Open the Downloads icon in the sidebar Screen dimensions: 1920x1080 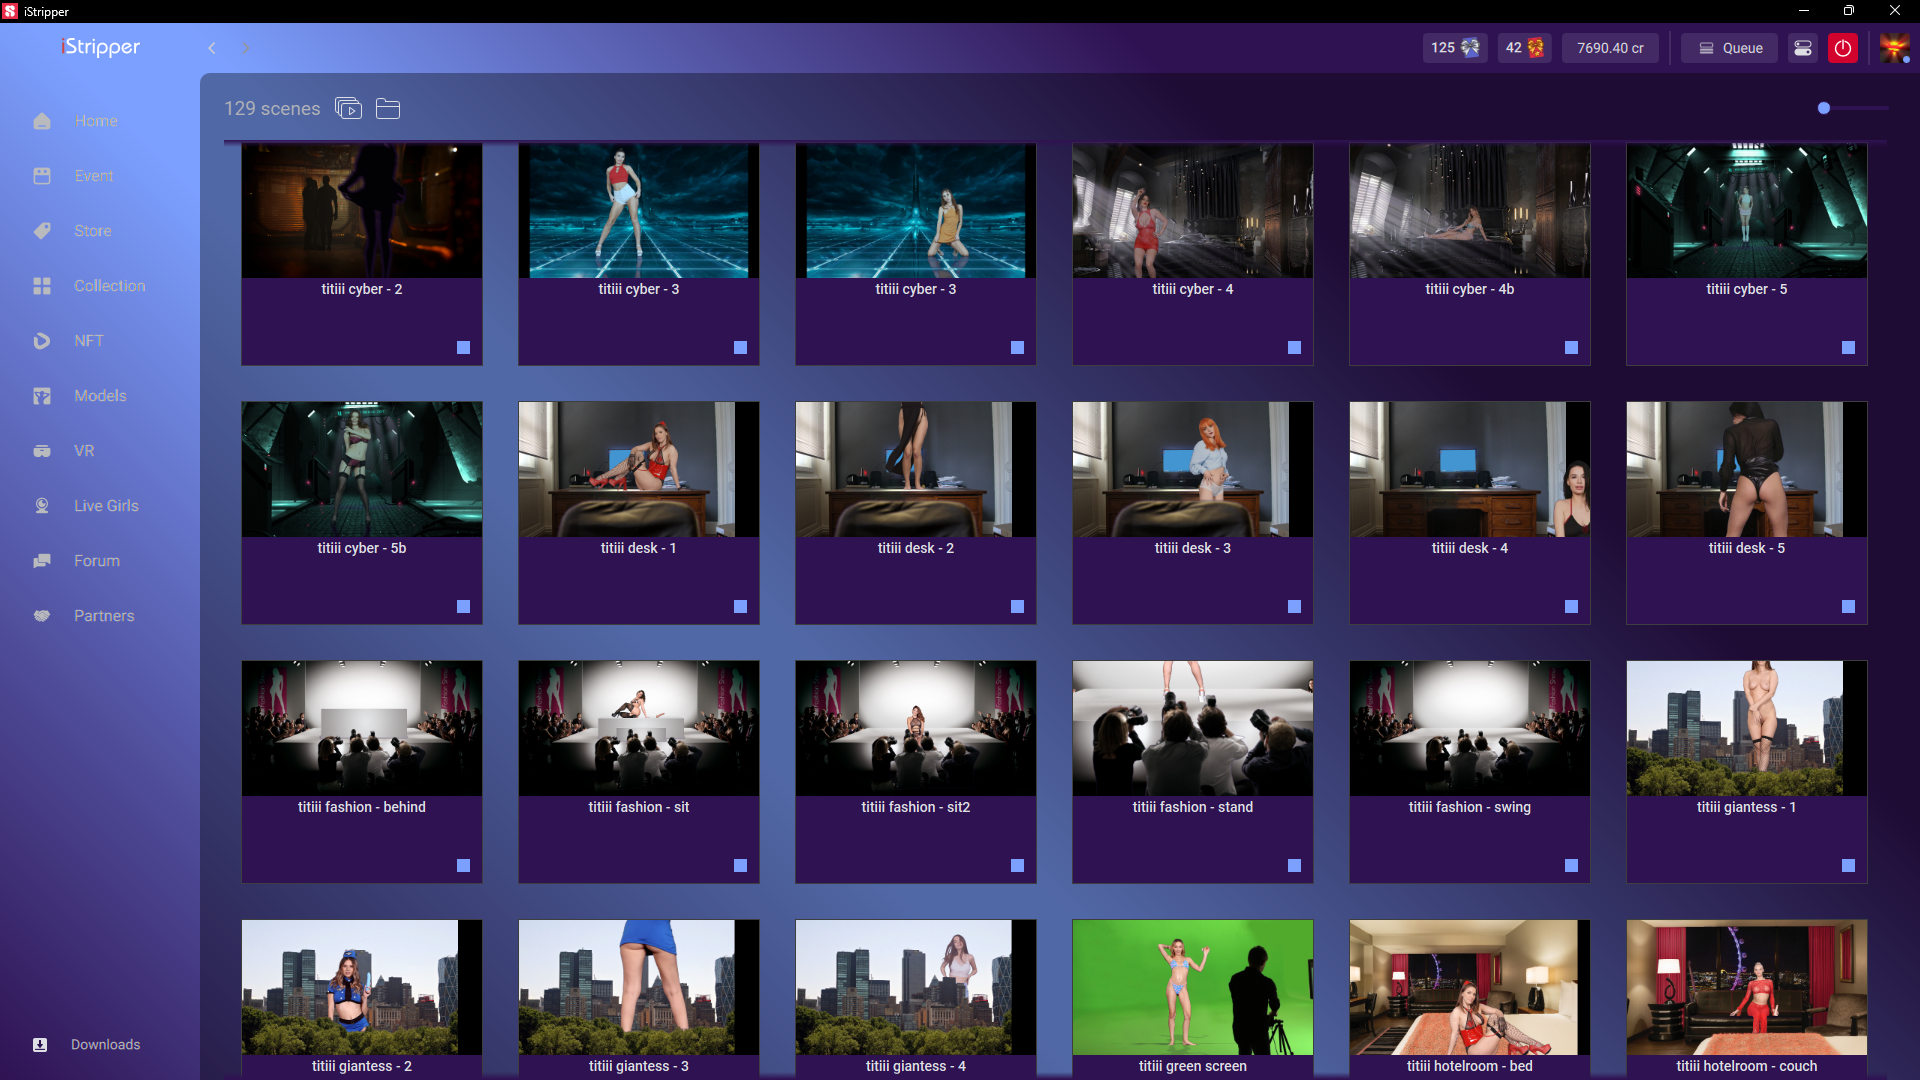point(40,1044)
